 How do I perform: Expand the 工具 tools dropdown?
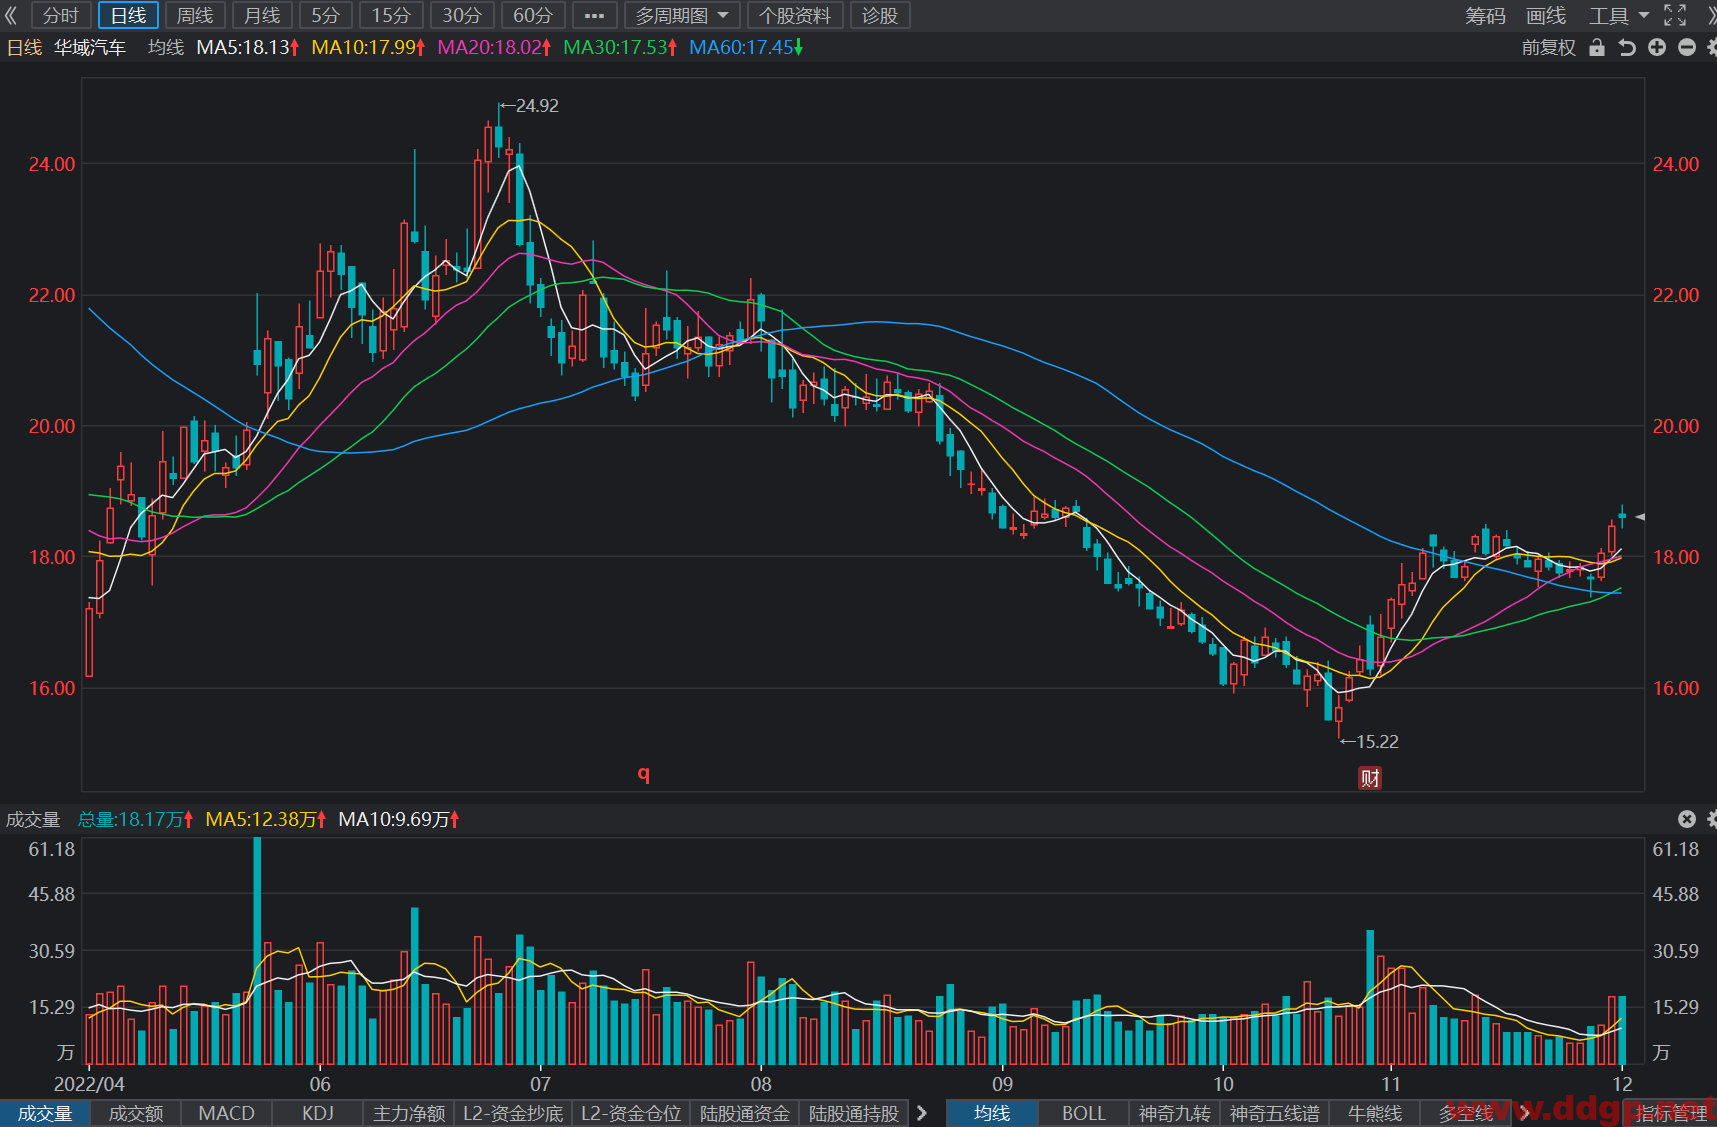pos(1619,15)
